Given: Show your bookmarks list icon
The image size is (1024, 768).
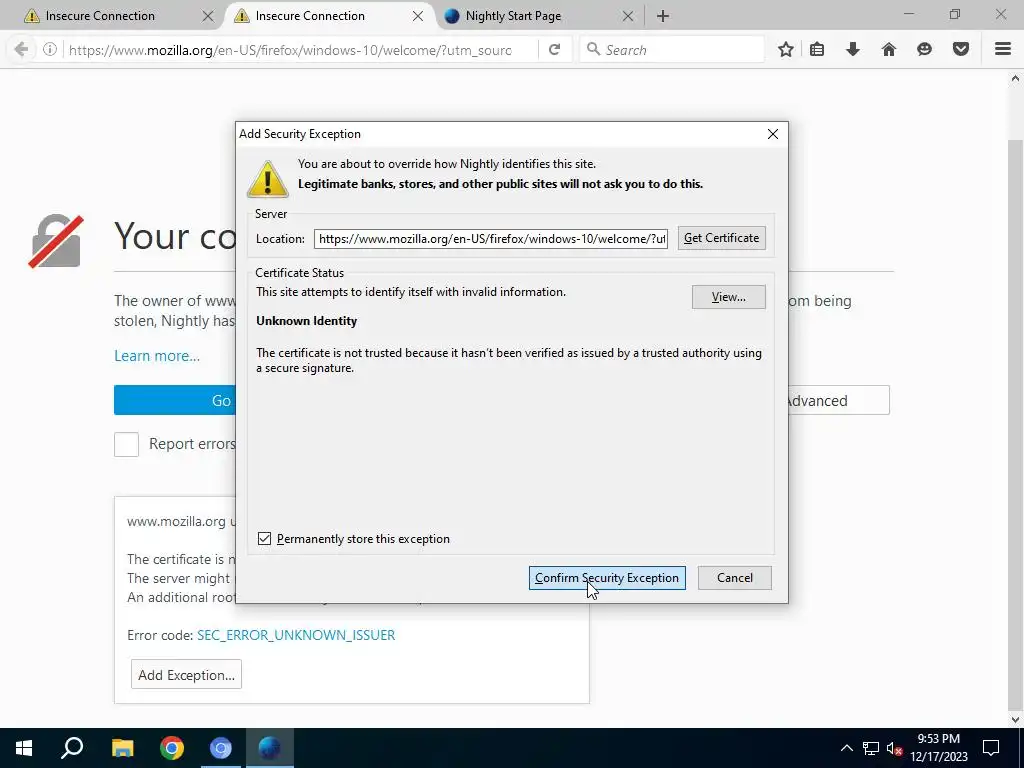Looking at the screenshot, I should point(817,49).
